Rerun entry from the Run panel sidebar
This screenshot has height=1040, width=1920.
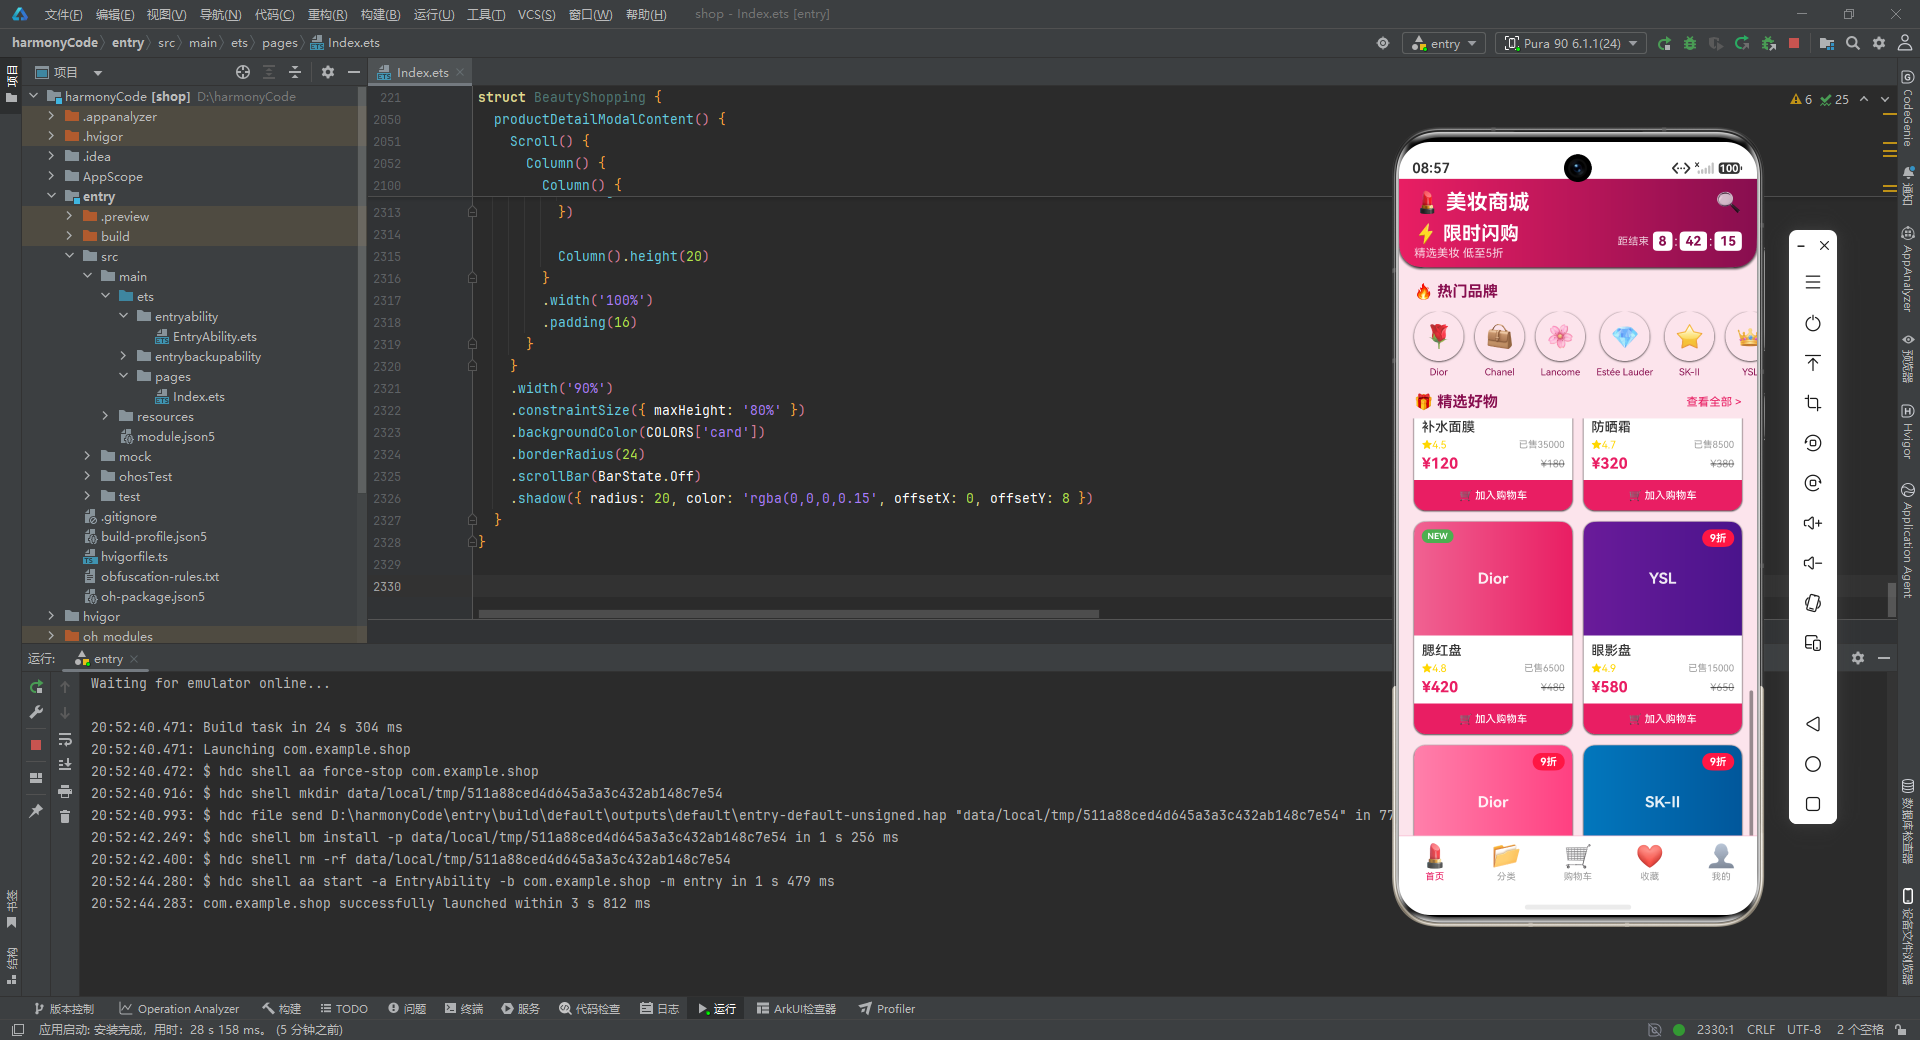click(36, 687)
